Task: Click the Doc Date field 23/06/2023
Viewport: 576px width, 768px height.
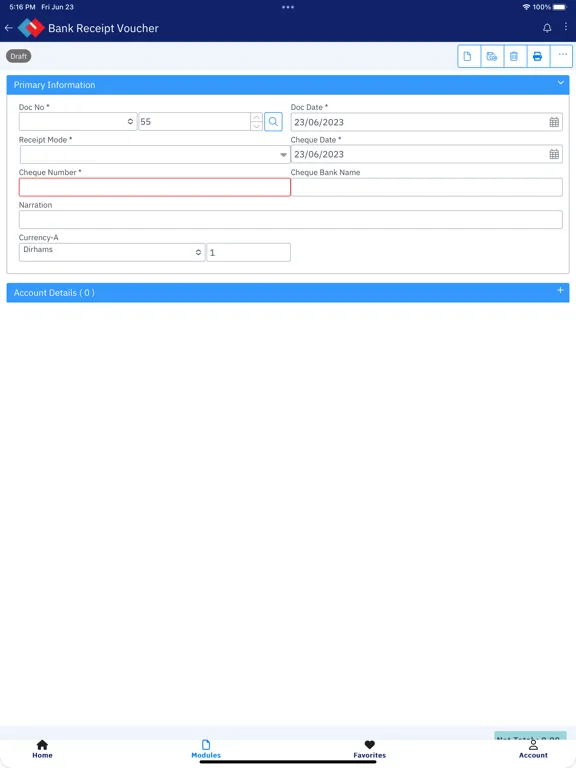Action: pyautogui.click(x=427, y=122)
